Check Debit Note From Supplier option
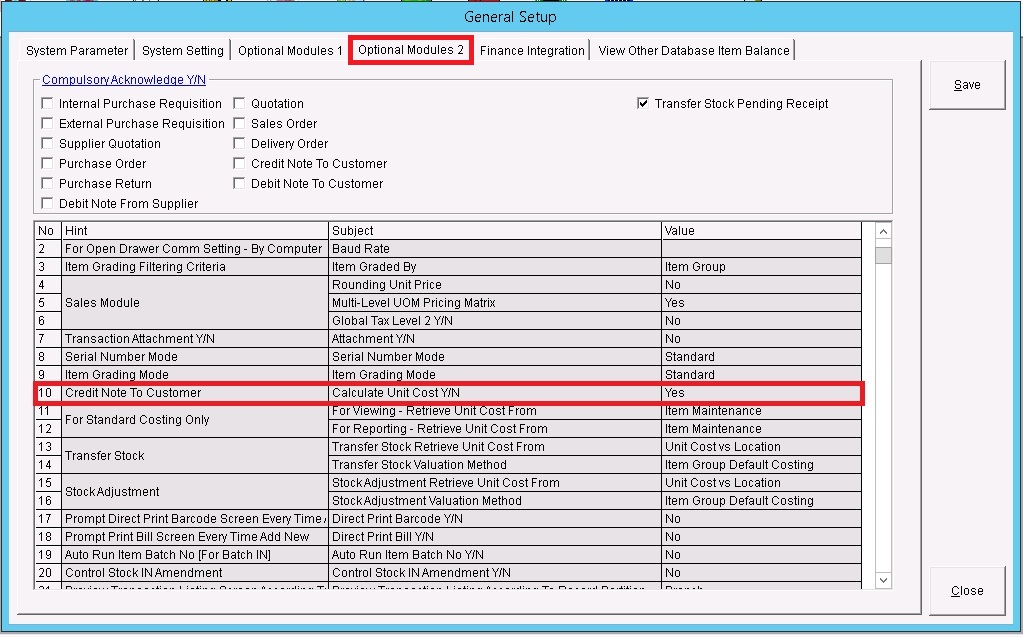 pos(48,204)
